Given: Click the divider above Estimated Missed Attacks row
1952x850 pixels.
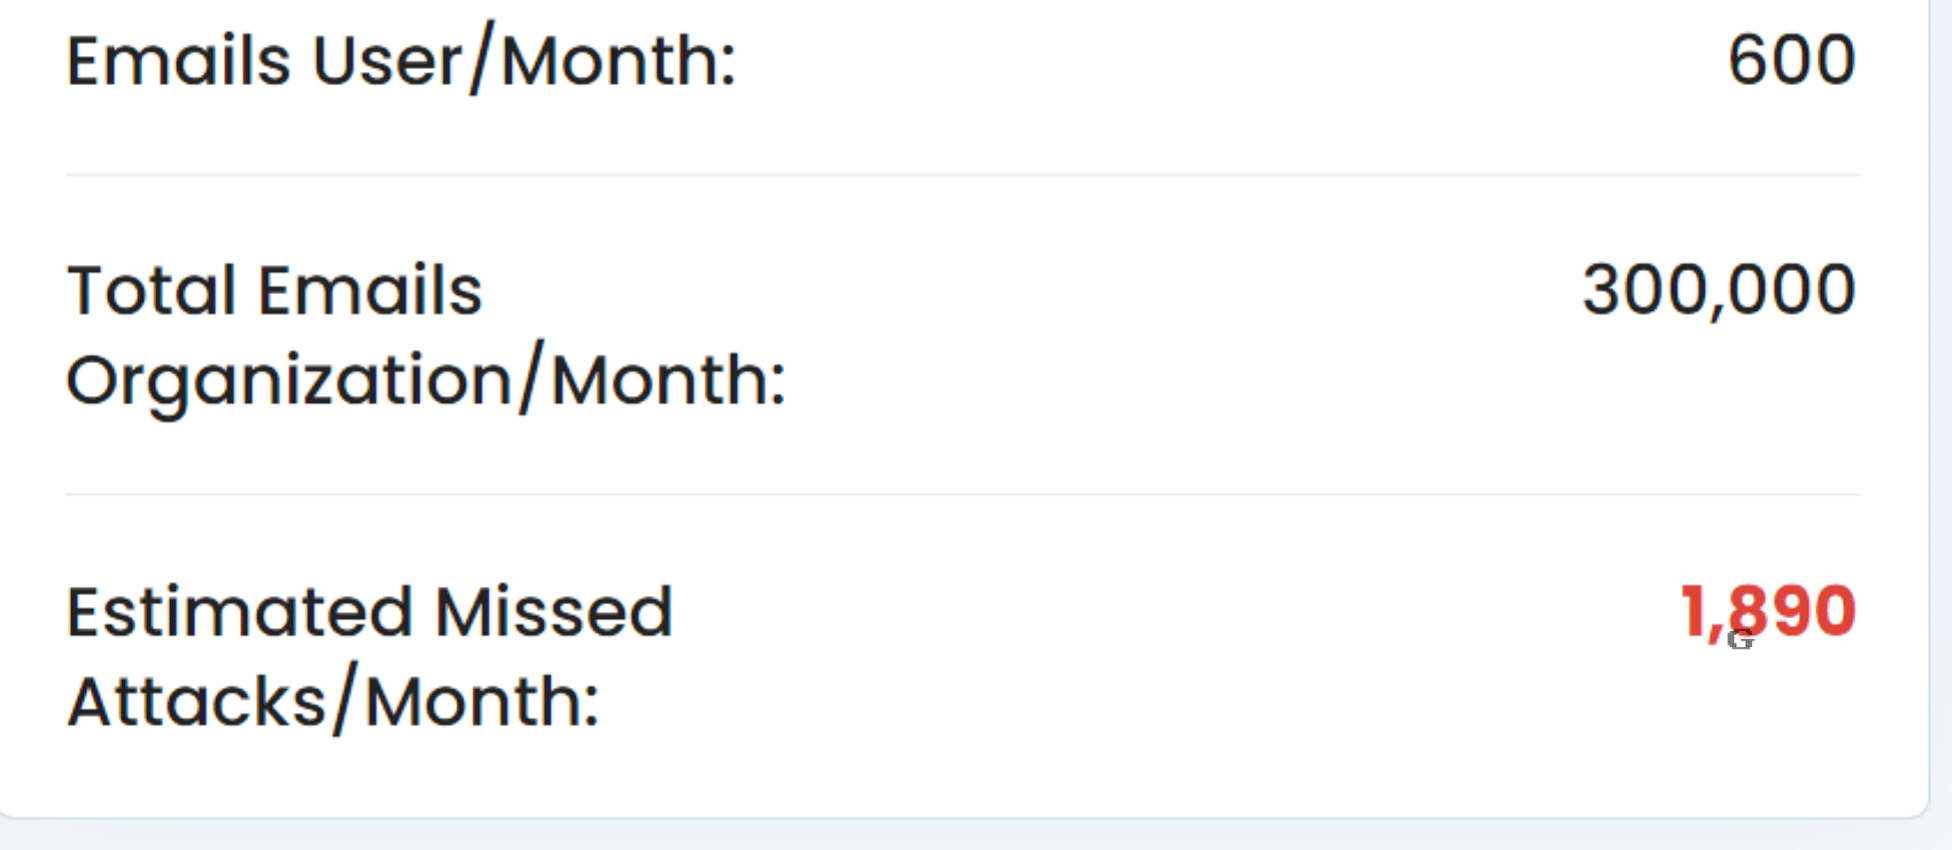Looking at the screenshot, I should [962, 494].
